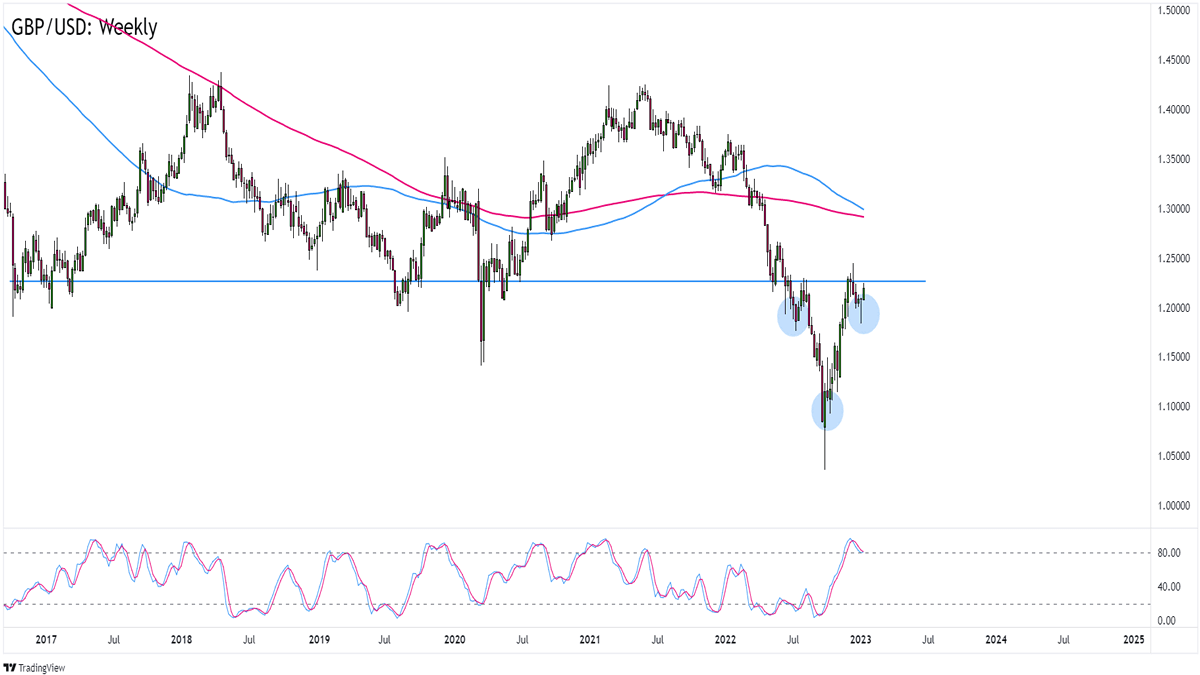Click the 2021 time axis label
The image size is (1200, 675).
(589, 639)
